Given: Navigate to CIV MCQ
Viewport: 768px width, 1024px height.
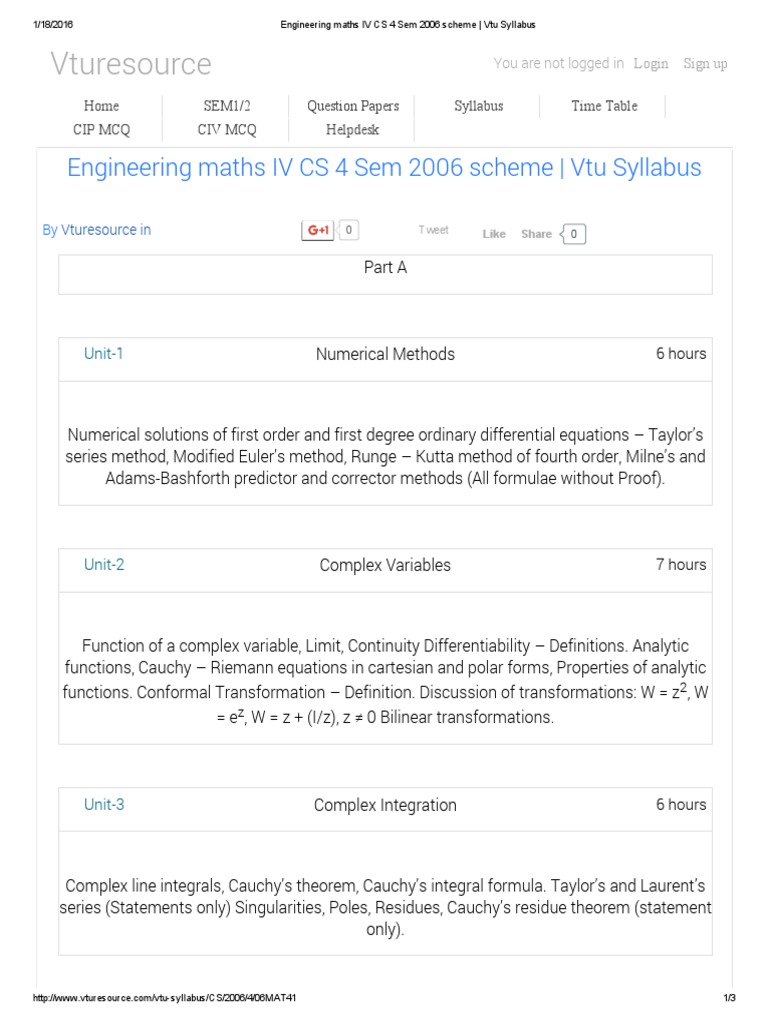Looking at the screenshot, I should pos(227,130).
